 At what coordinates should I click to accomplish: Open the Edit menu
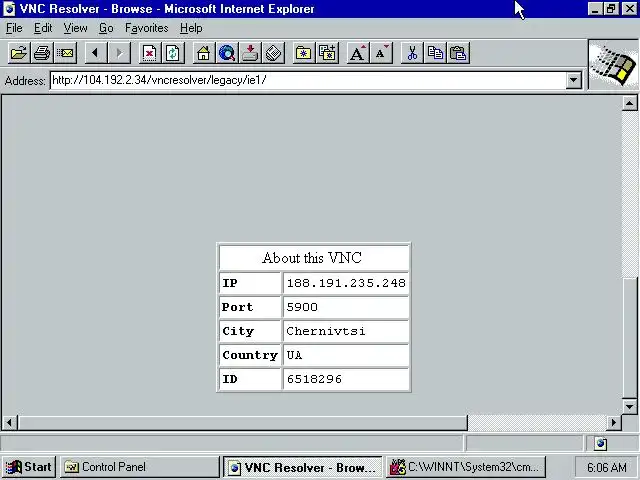pyautogui.click(x=43, y=28)
